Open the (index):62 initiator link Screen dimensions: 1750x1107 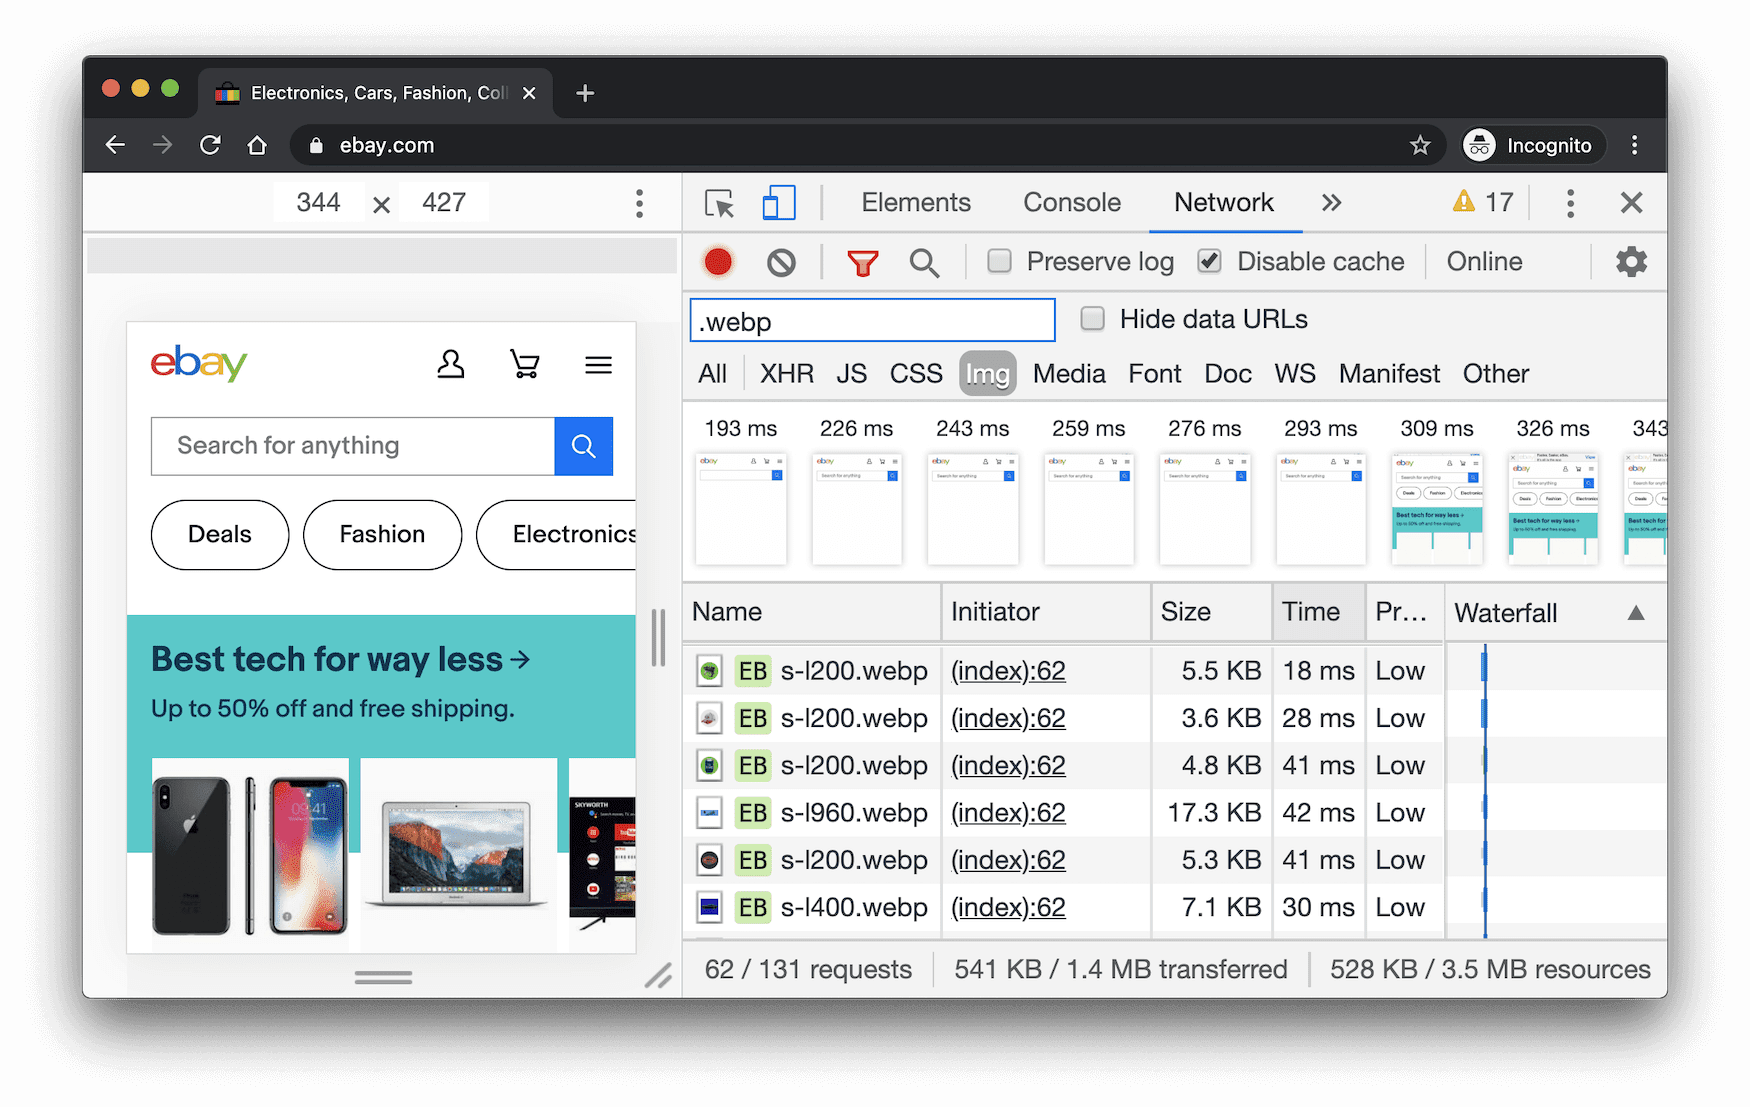point(1007,670)
